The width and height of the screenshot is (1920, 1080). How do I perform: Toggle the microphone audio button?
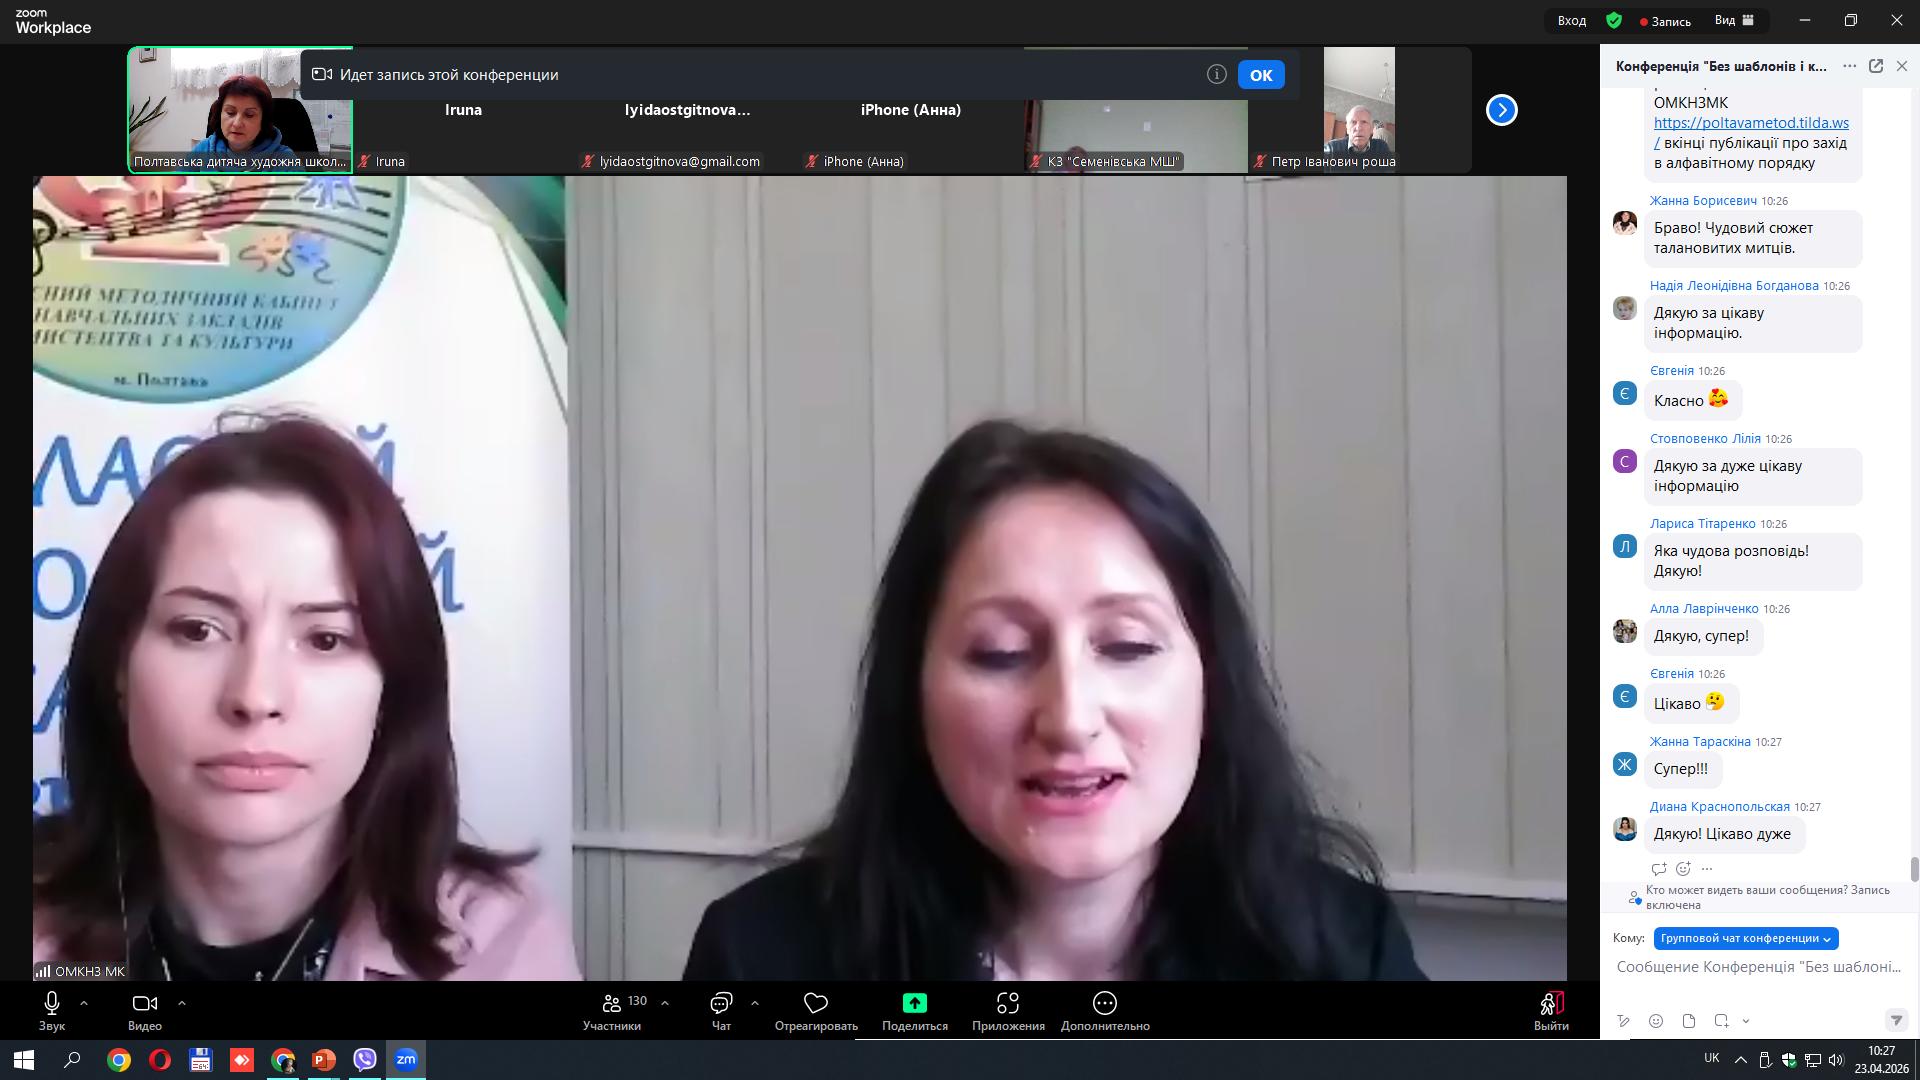click(52, 1003)
